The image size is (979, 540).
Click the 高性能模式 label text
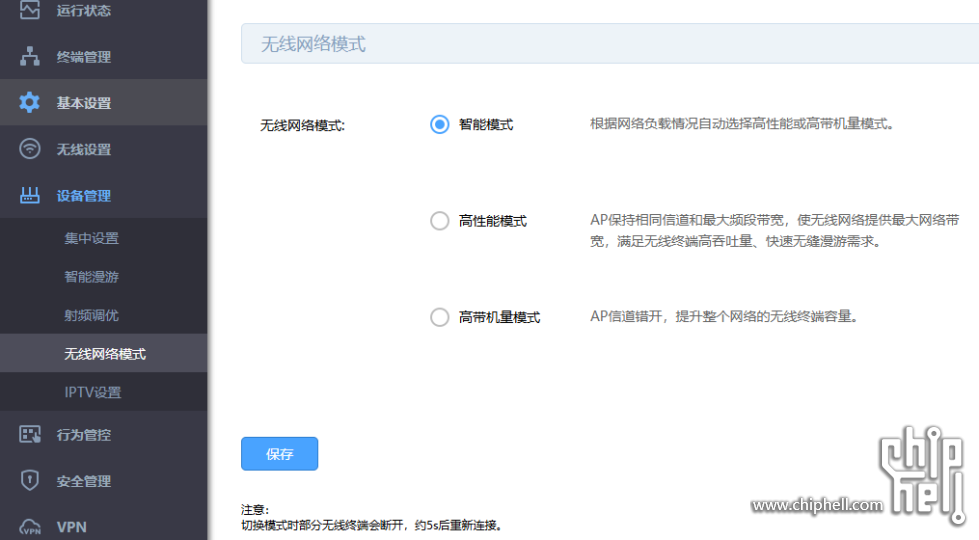pos(493,220)
